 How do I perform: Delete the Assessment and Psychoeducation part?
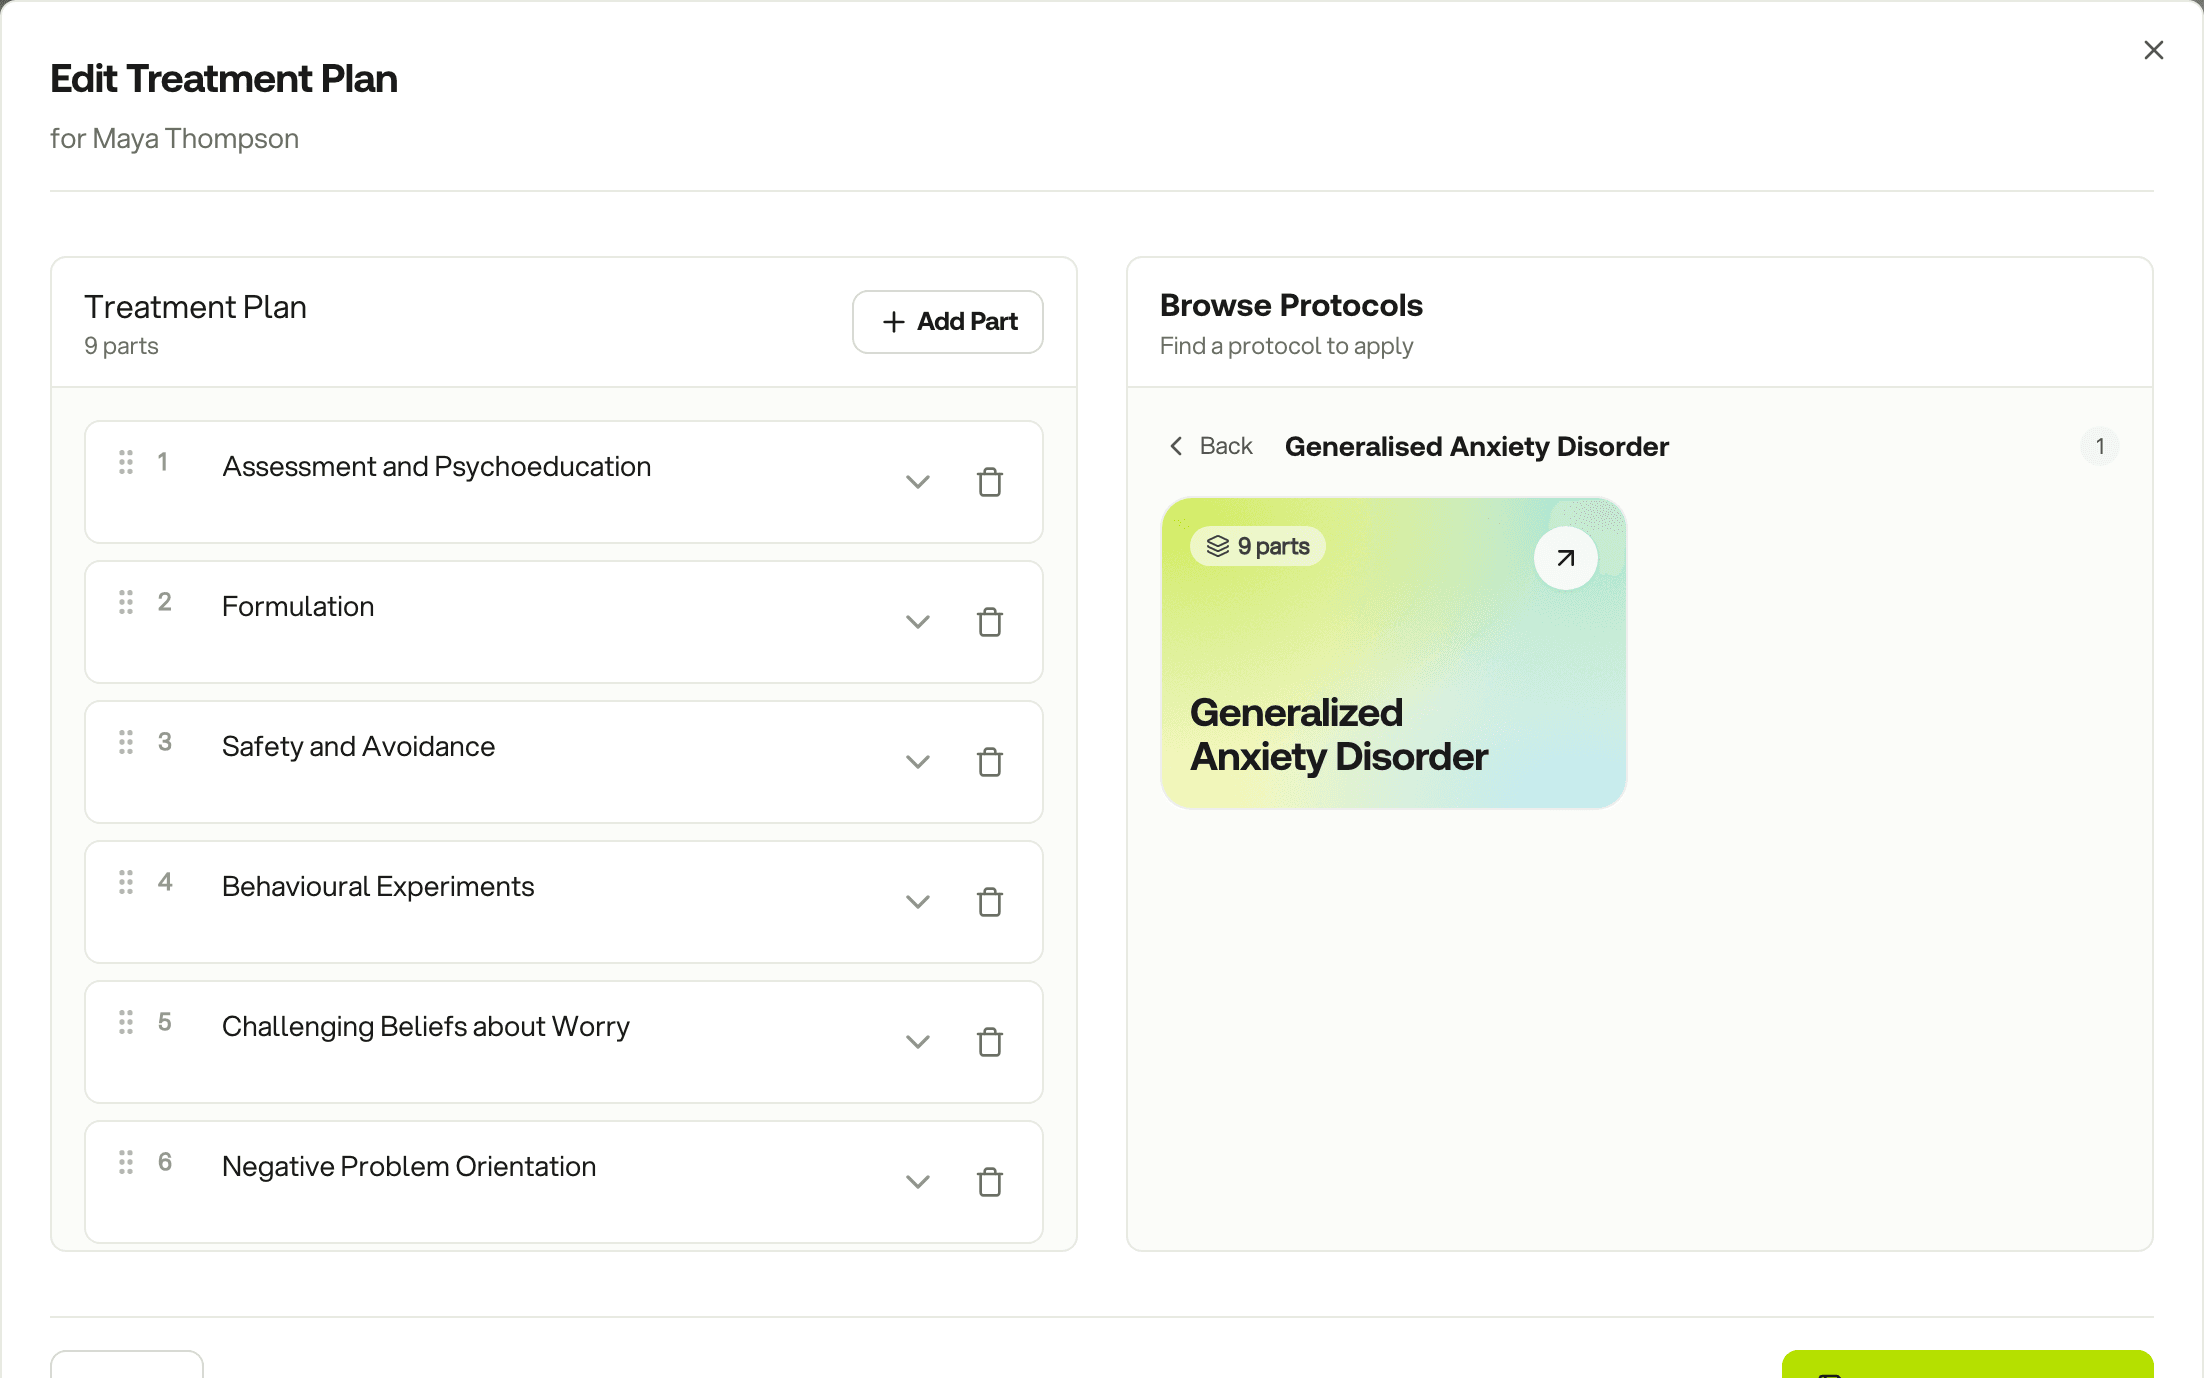989,482
